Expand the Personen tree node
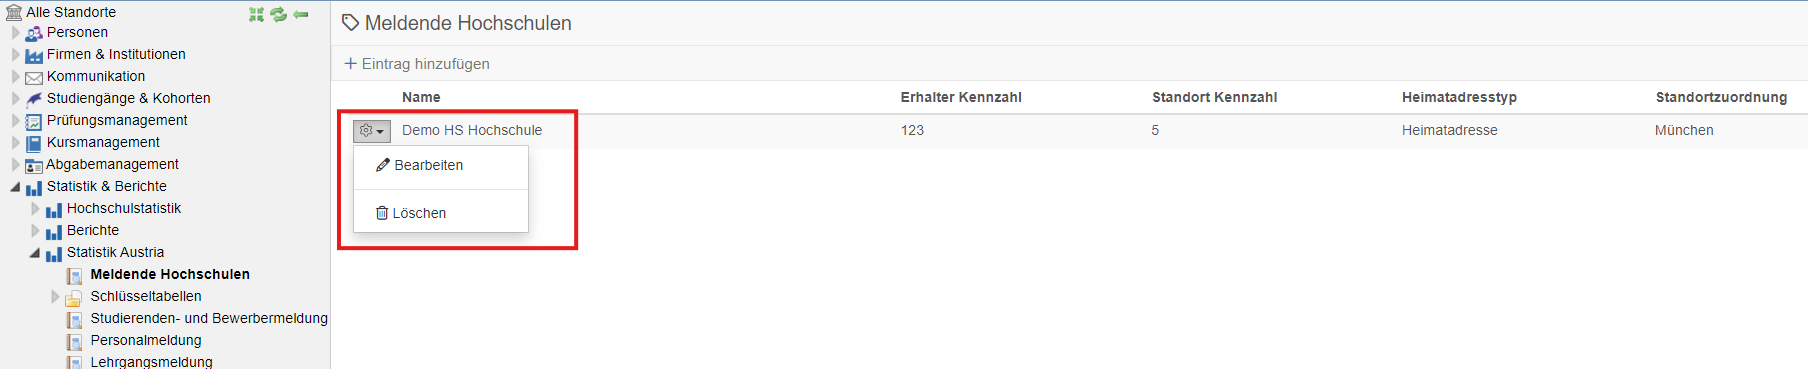Image resolution: width=1808 pixels, height=369 pixels. [15, 32]
